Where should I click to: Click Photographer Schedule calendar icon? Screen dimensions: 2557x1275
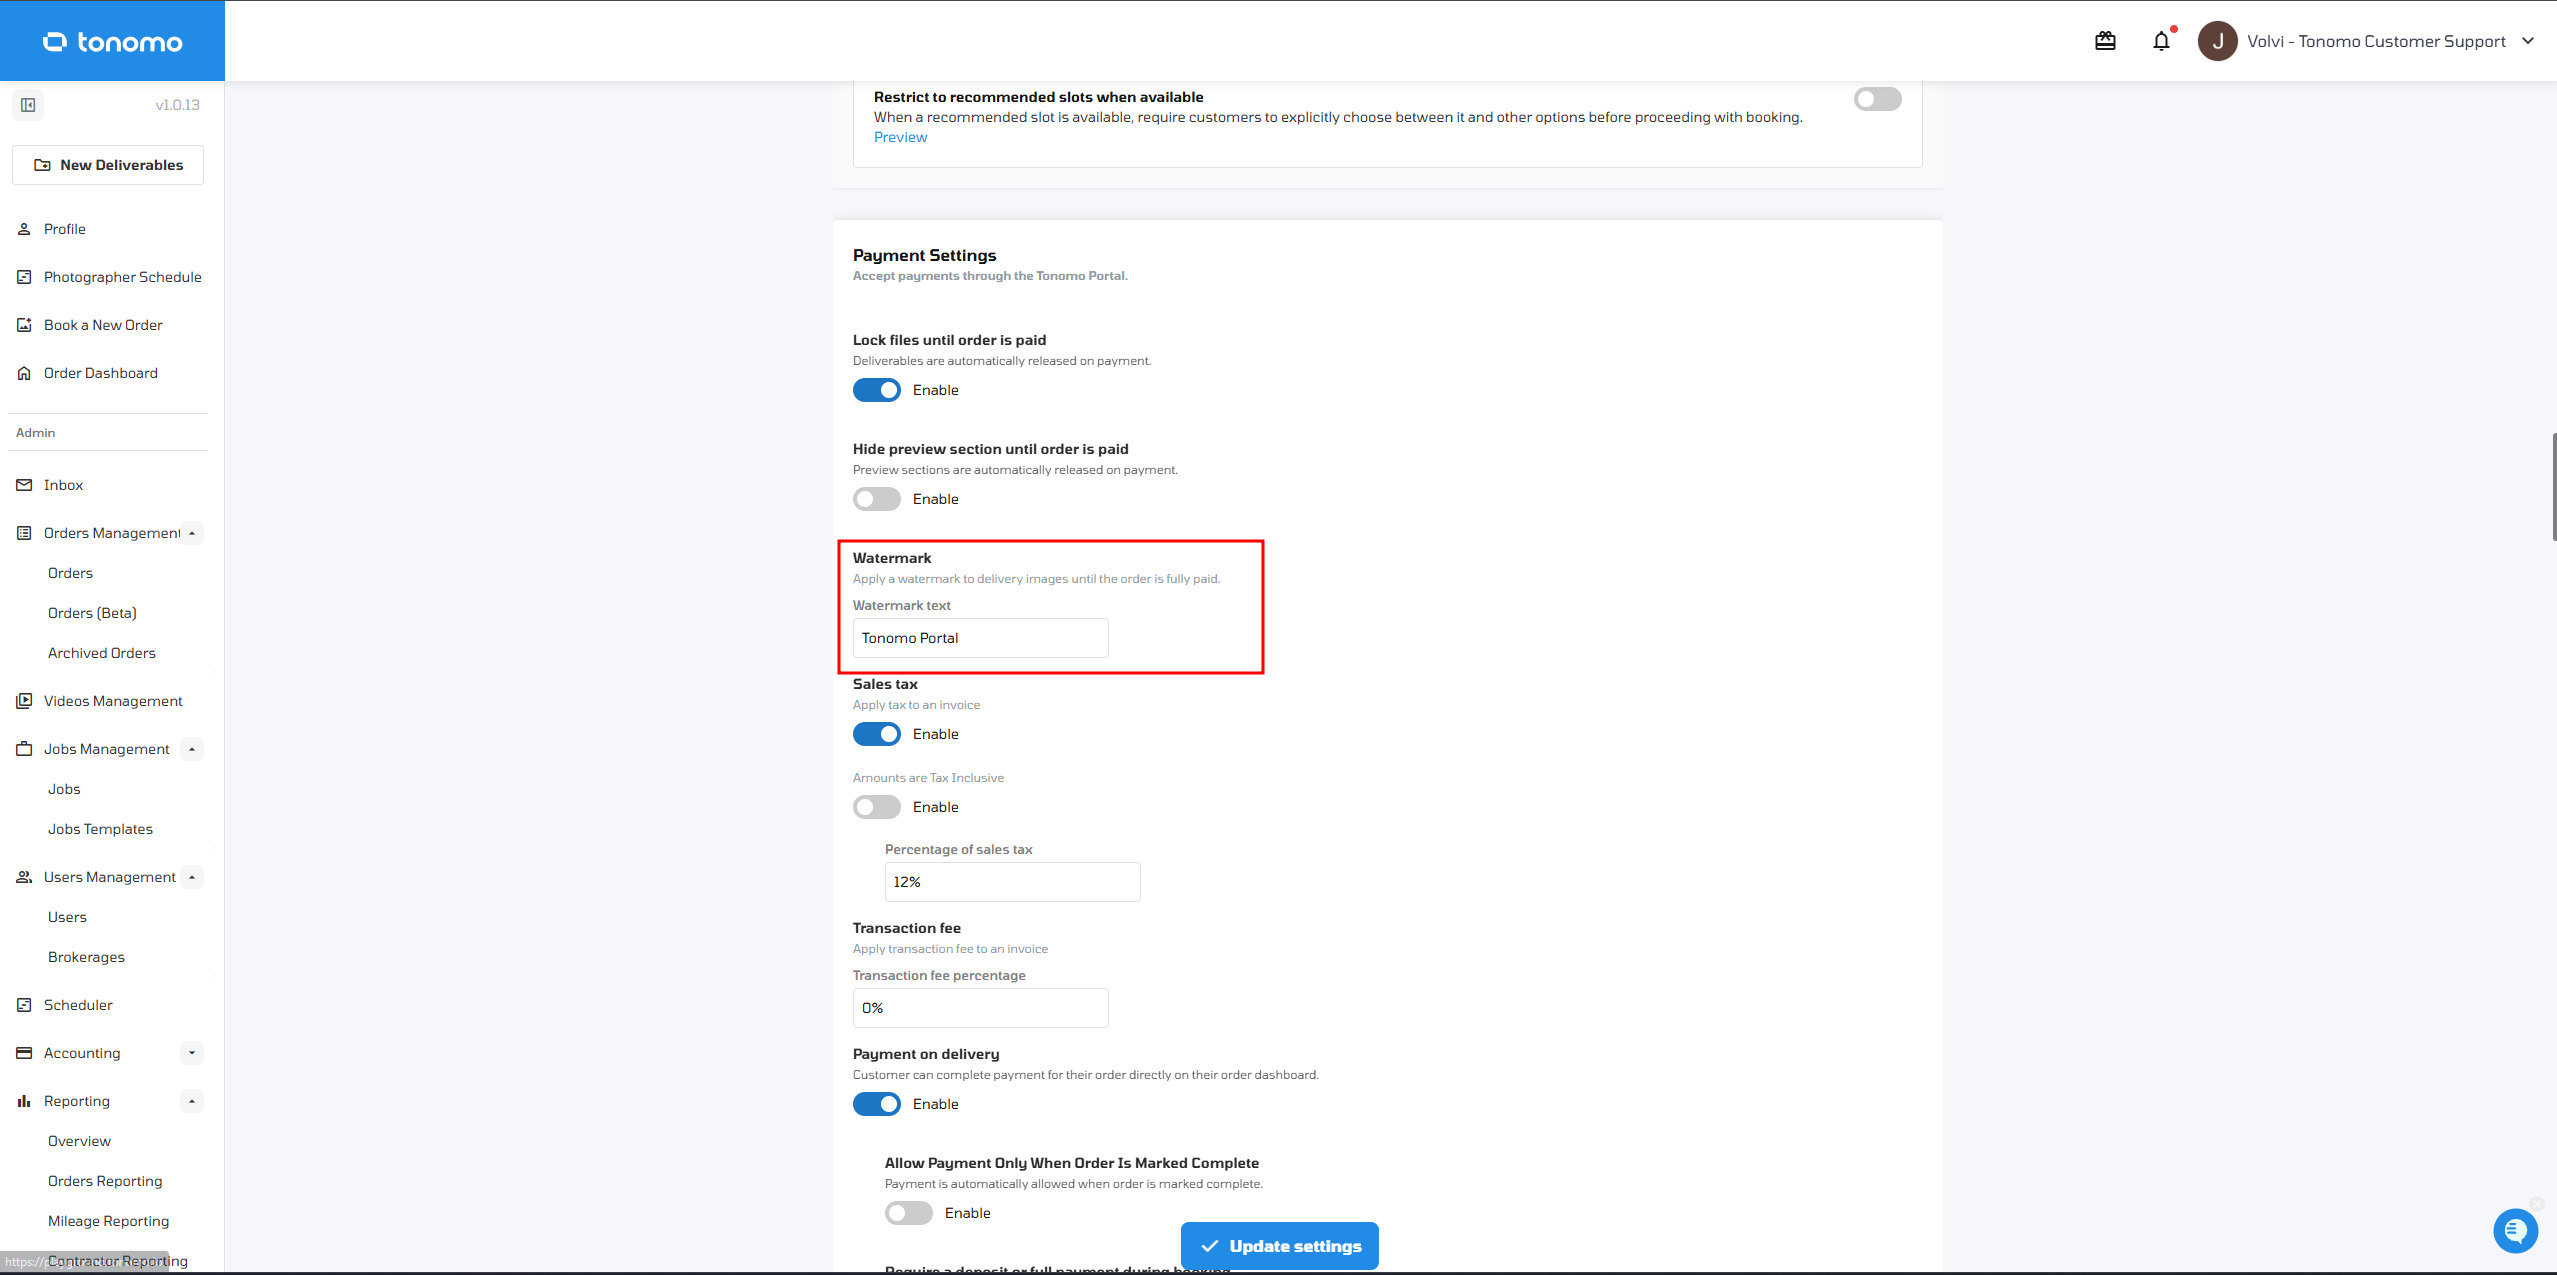pos(24,277)
